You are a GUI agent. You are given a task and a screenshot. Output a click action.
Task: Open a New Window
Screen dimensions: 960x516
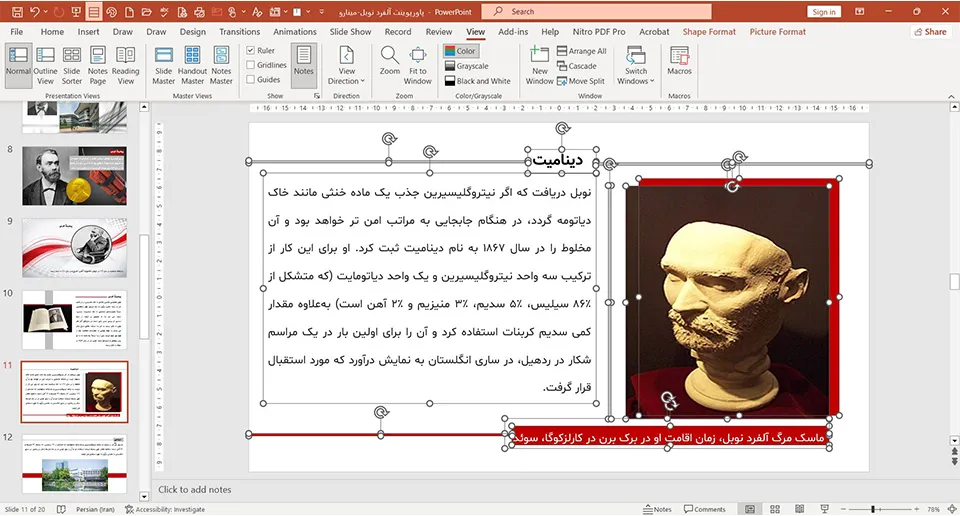click(x=539, y=65)
